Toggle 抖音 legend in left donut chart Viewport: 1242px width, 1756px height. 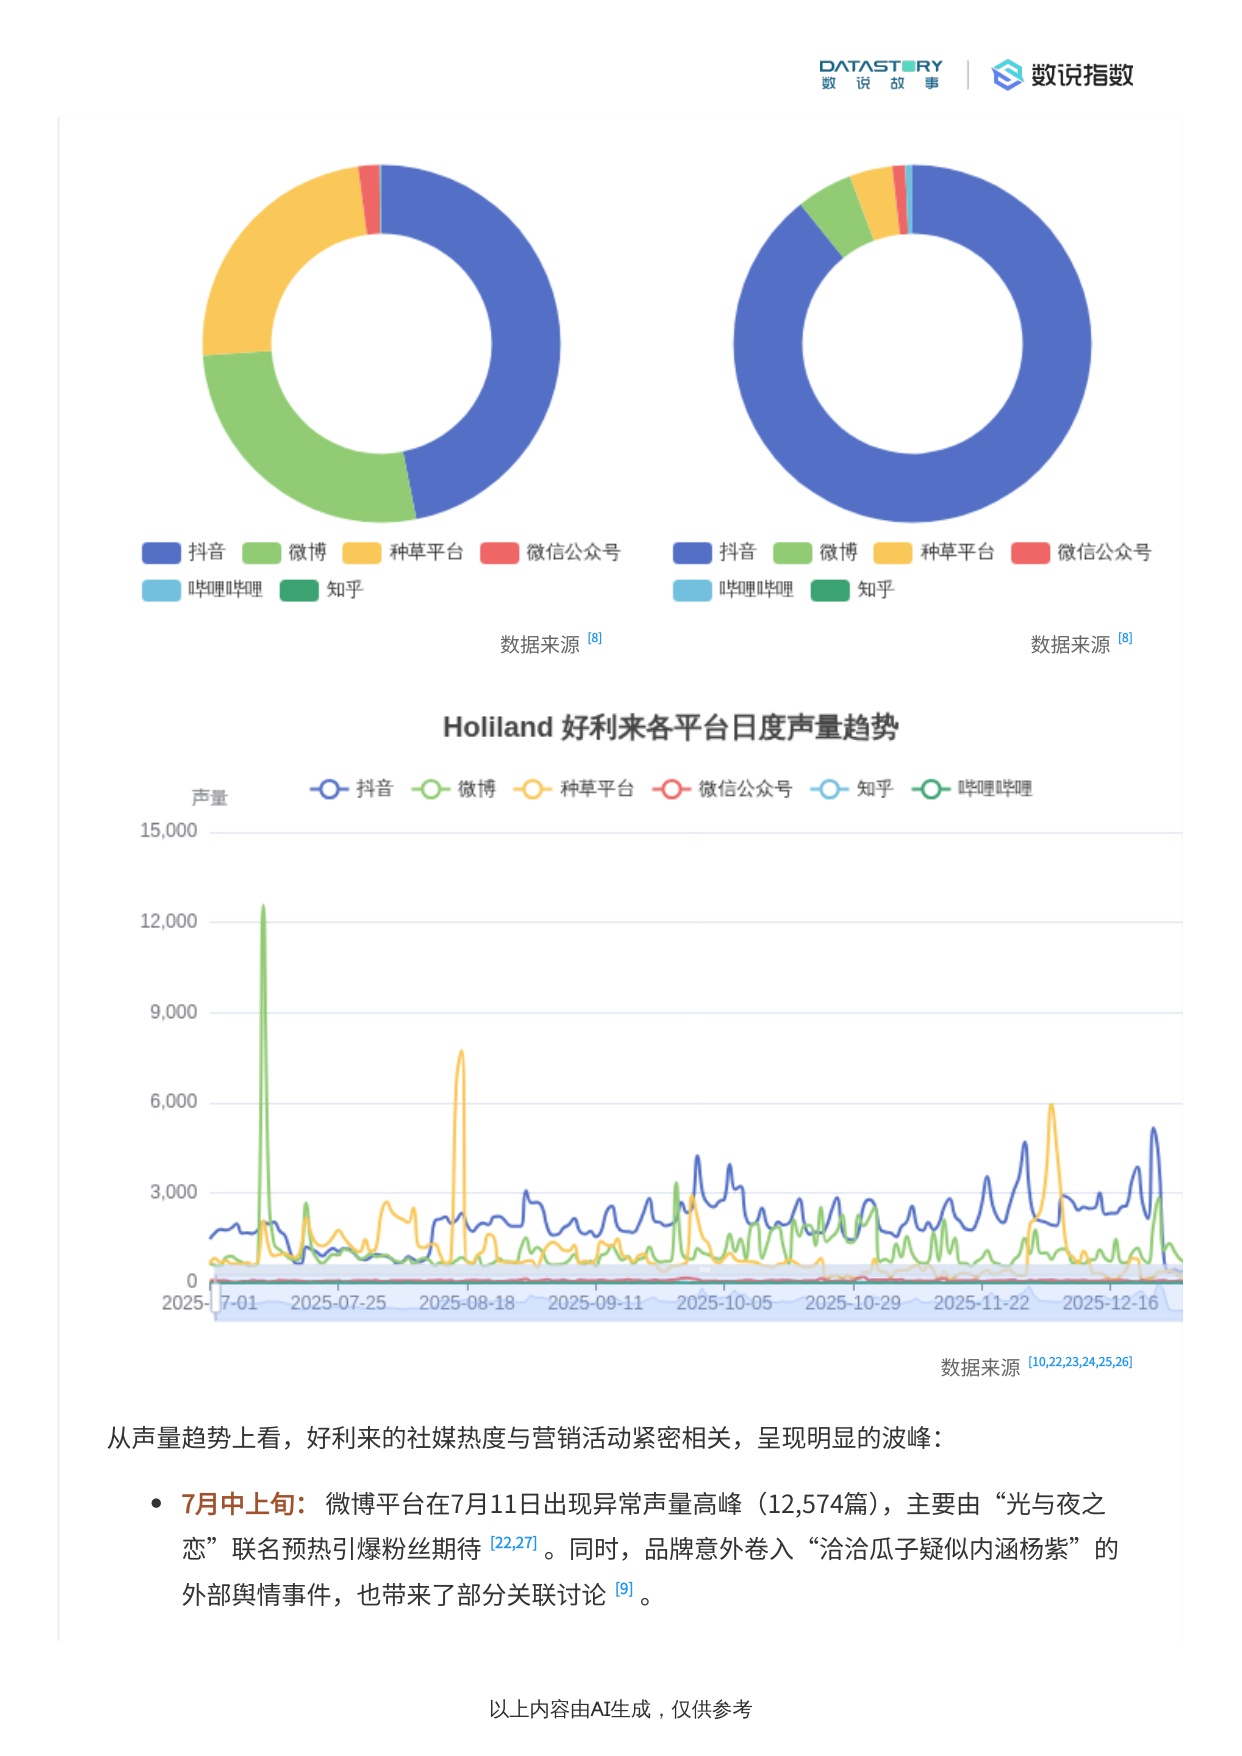pyautogui.click(x=184, y=552)
